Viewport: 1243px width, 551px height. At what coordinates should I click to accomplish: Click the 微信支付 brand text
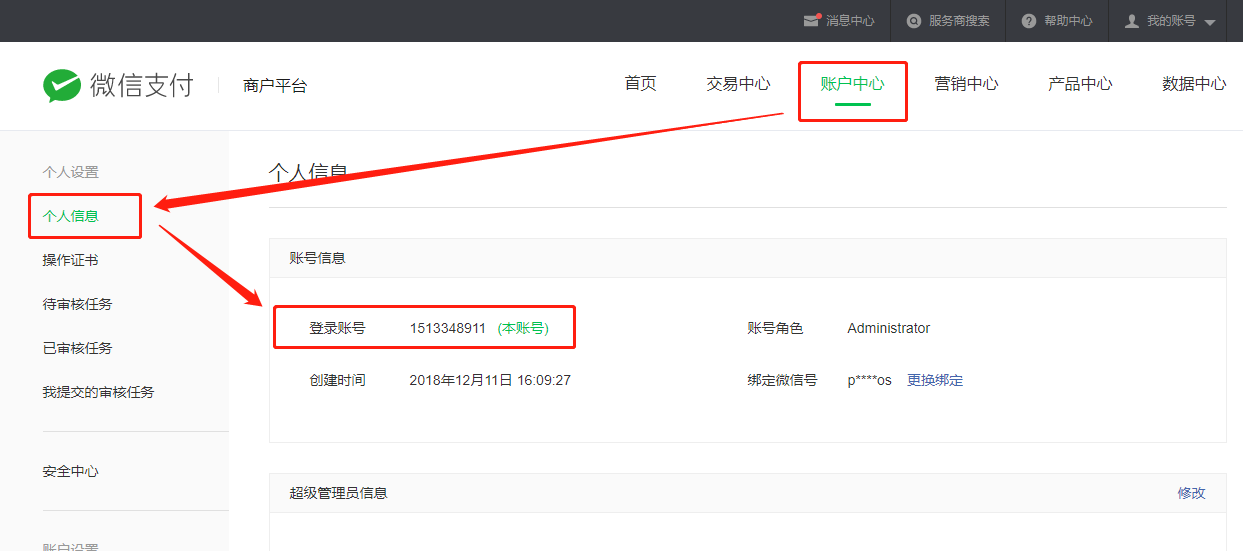[x=141, y=86]
